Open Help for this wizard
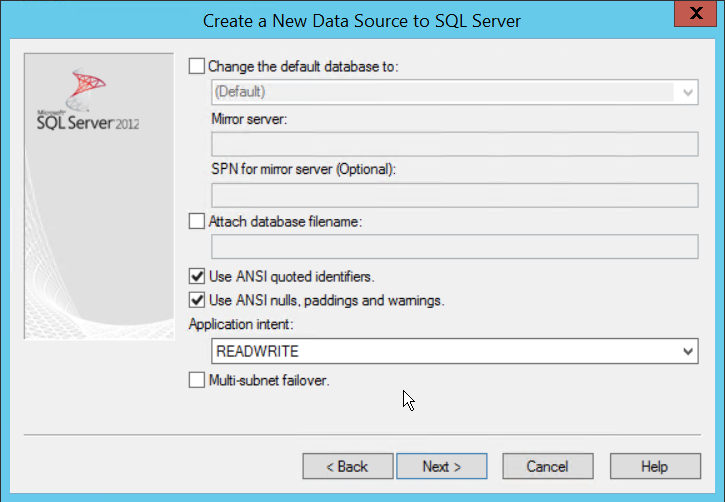The image size is (725, 502). (x=654, y=466)
